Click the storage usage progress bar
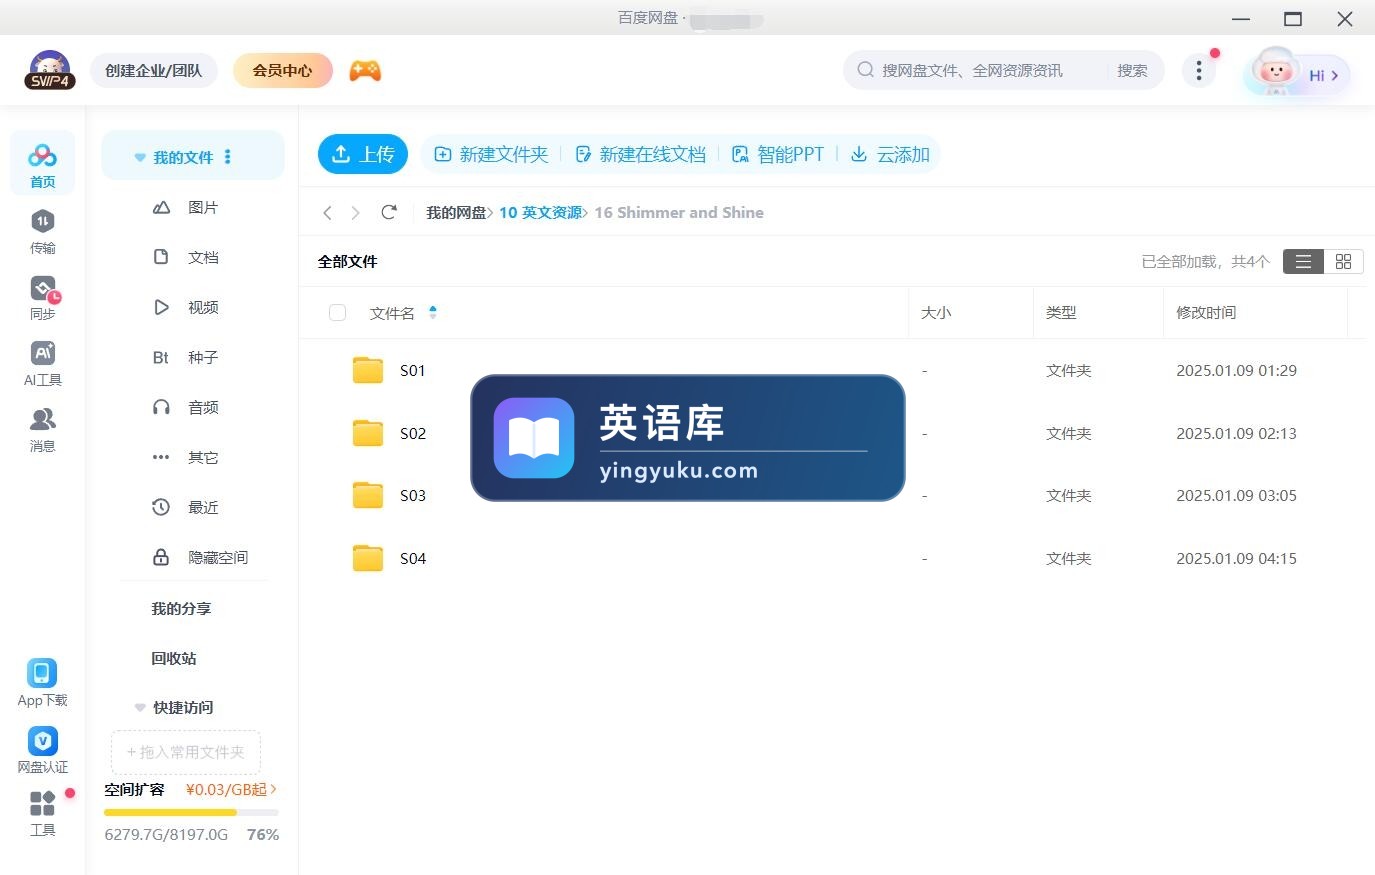Image resolution: width=1375 pixels, height=875 pixels. pos(191,812)
